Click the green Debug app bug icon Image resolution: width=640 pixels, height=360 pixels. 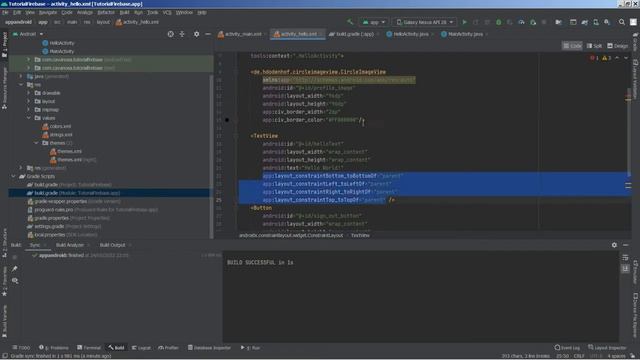pyautogui.click(x=498, y=22)
